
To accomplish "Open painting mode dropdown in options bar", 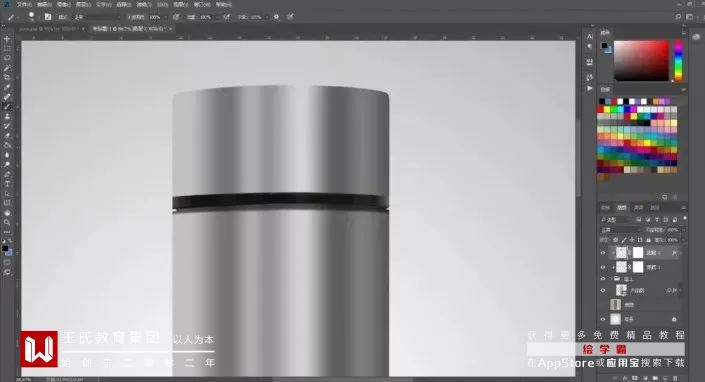I will pyautogui.click(x=97, y=17).
